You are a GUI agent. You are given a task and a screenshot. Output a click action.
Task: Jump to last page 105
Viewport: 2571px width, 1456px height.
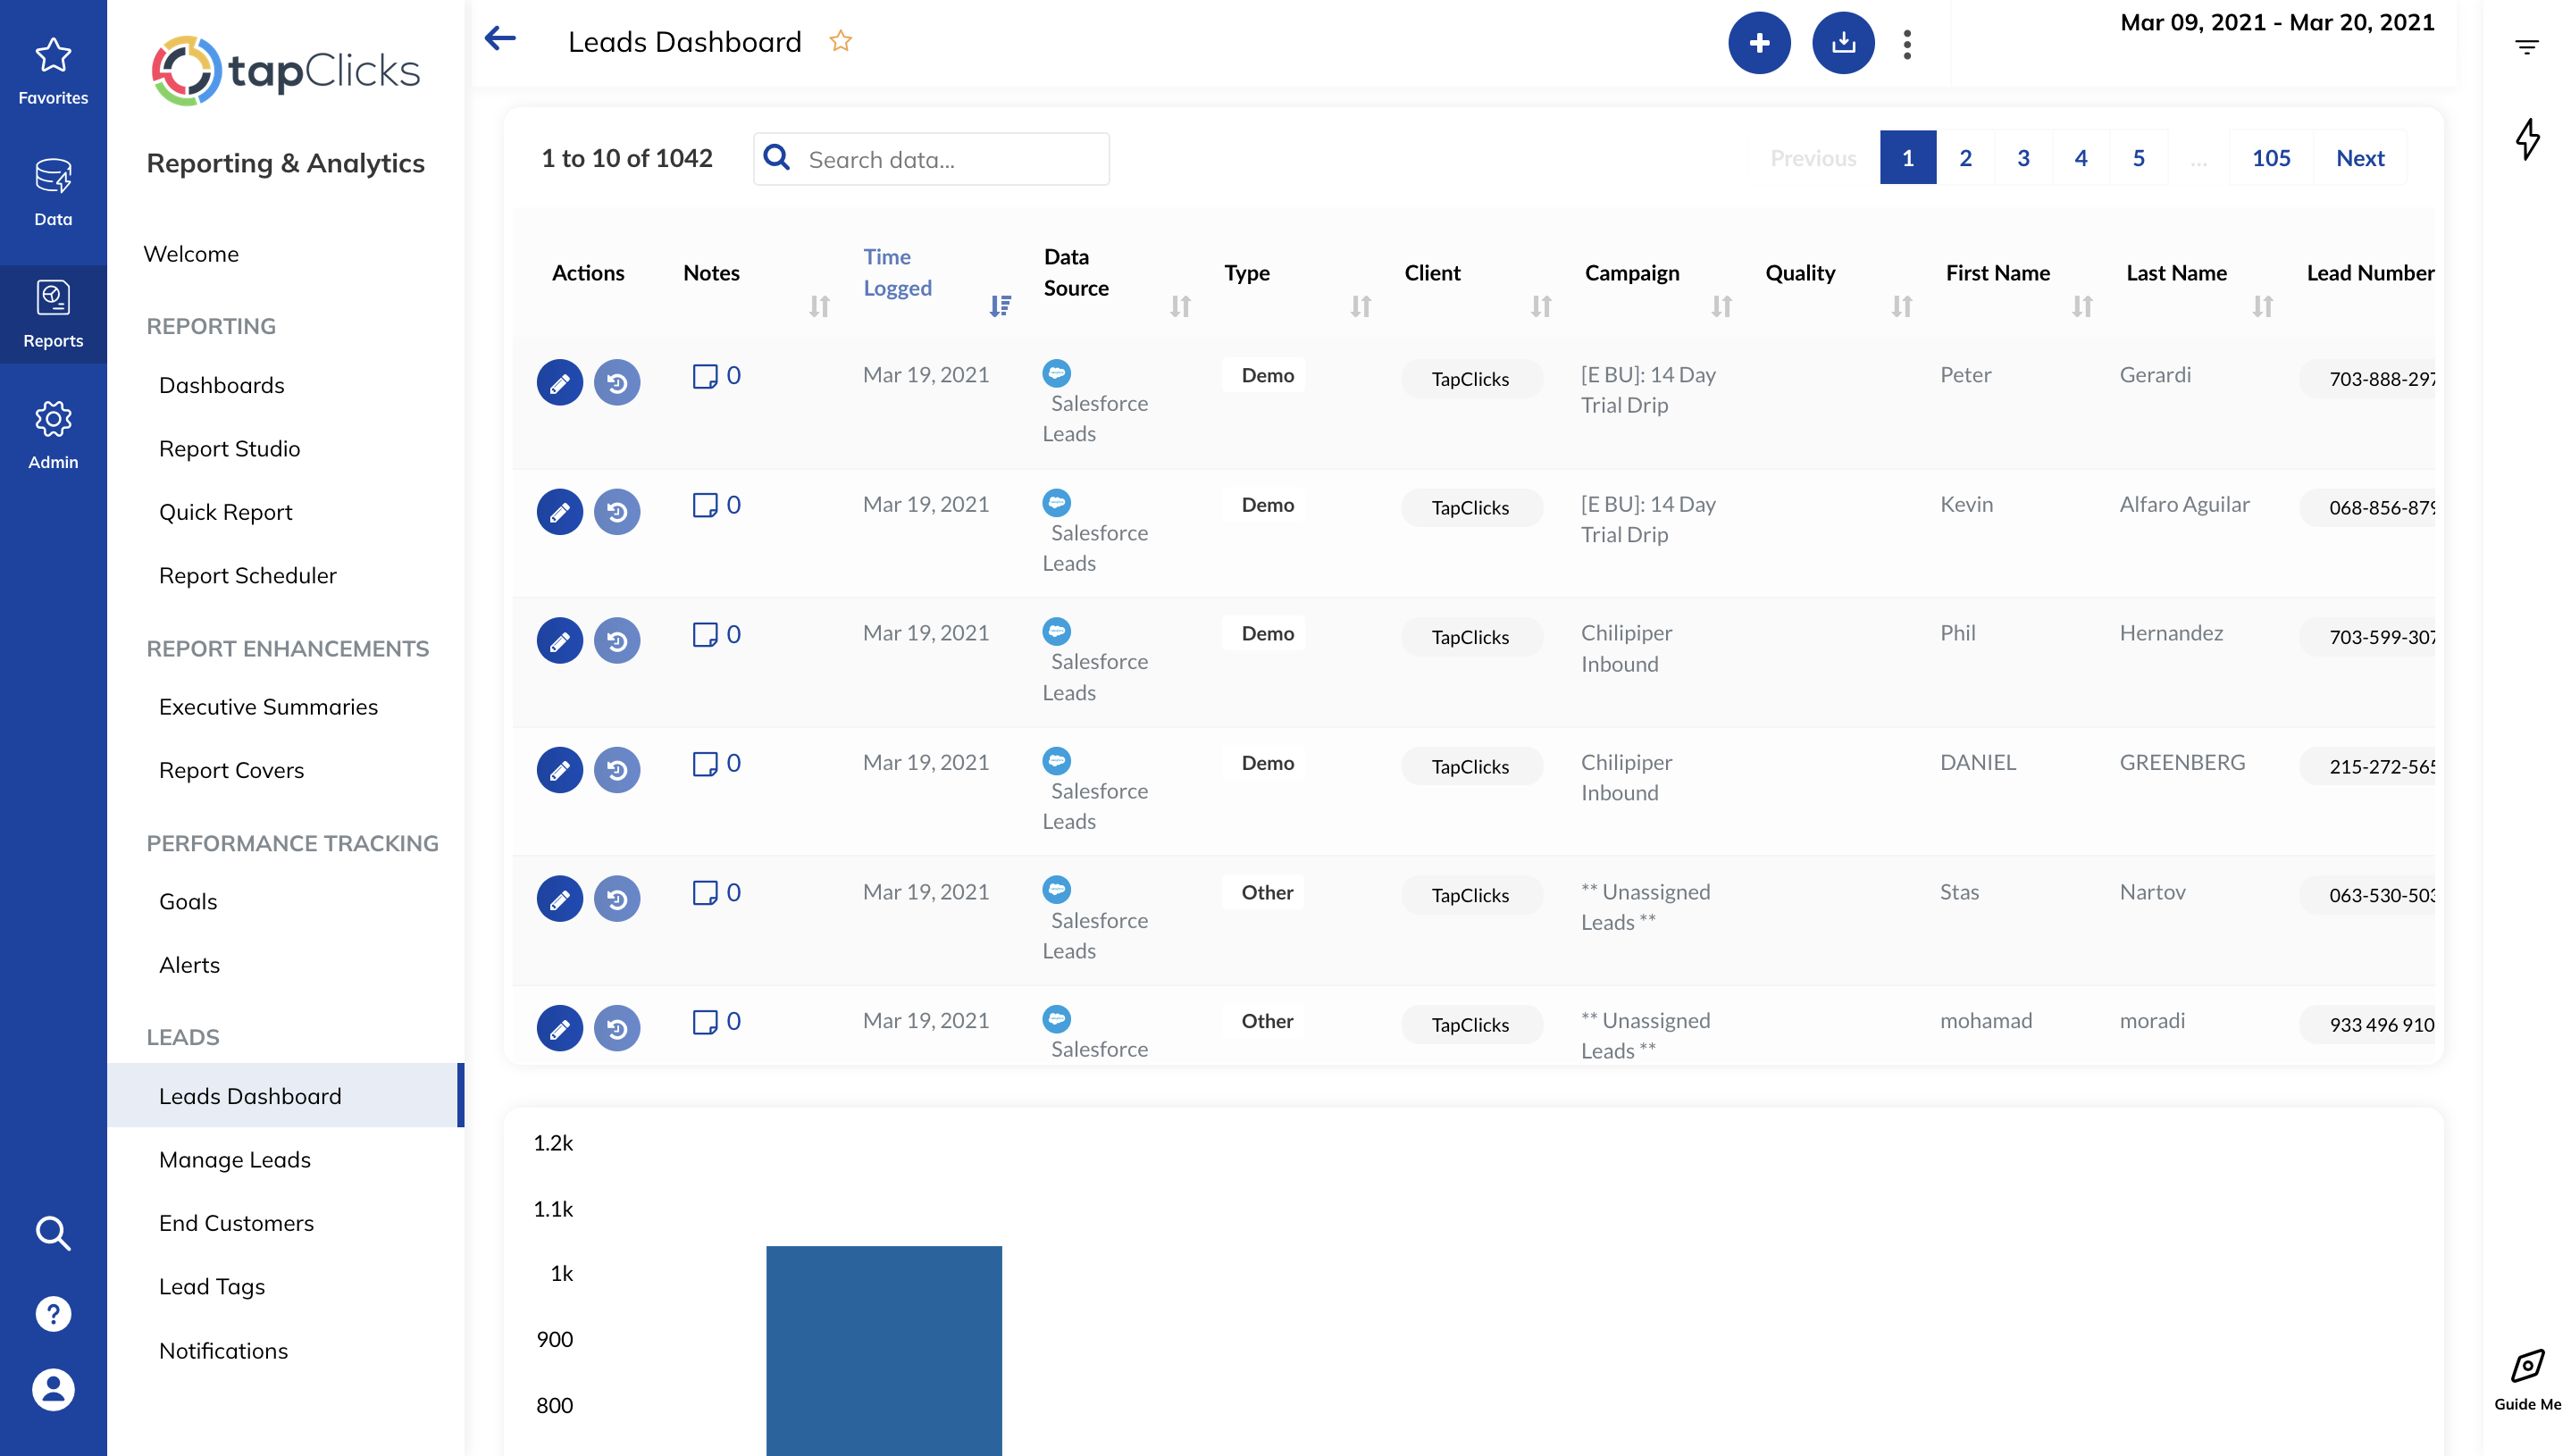(x=2271, y=157)
